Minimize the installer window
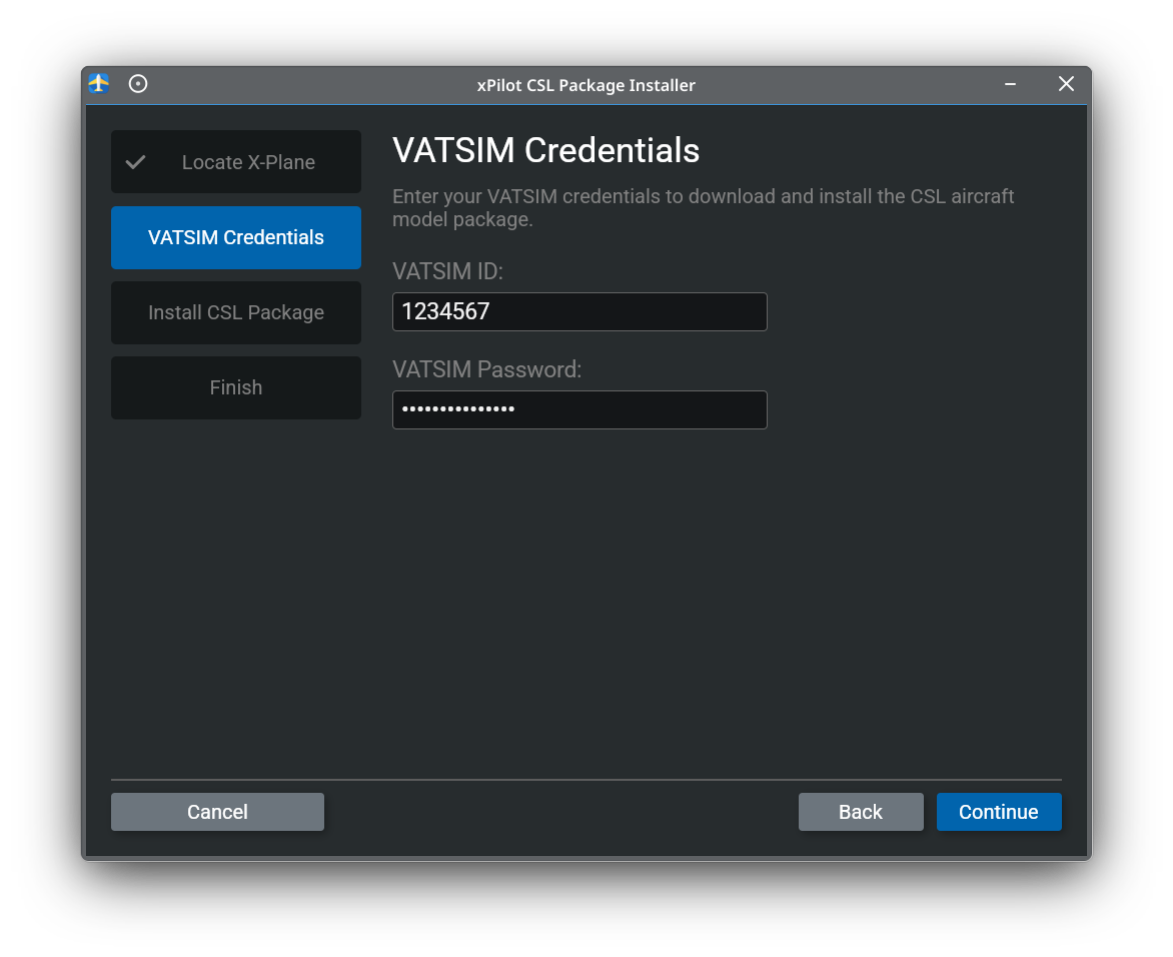 tap(1009, 84)
